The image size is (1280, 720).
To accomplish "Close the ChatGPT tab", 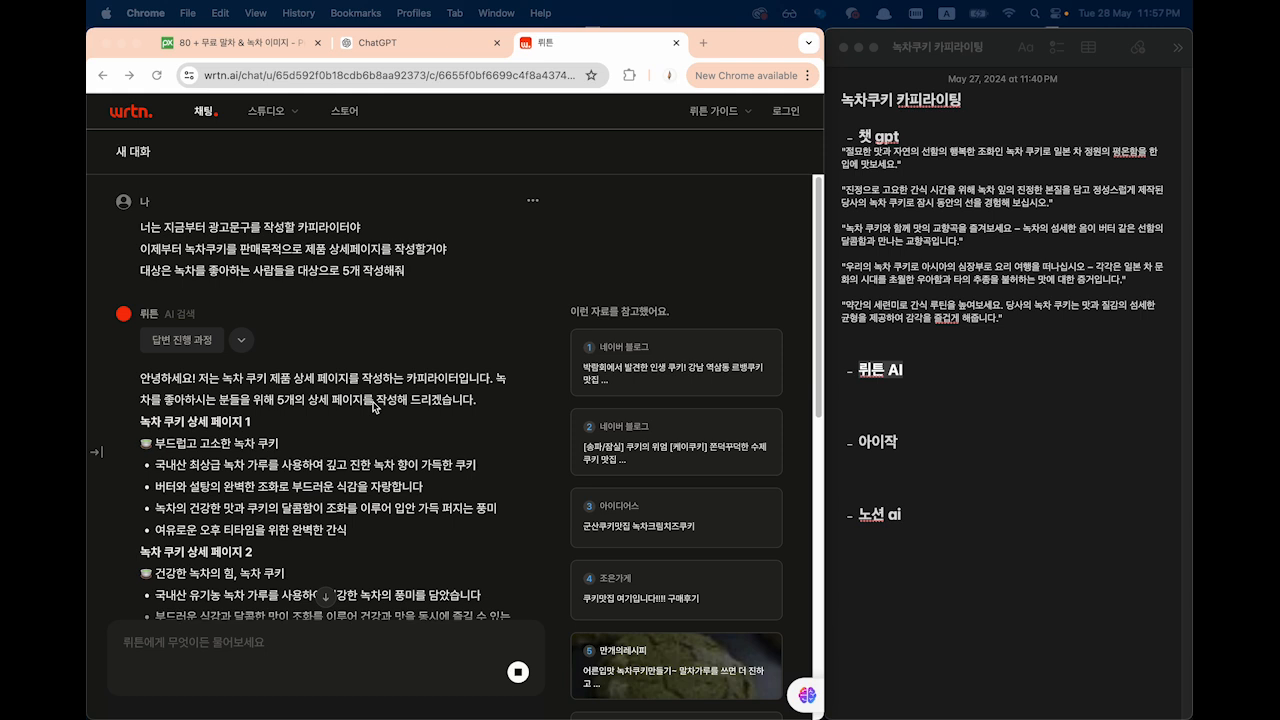I will (x=497, y=43).
